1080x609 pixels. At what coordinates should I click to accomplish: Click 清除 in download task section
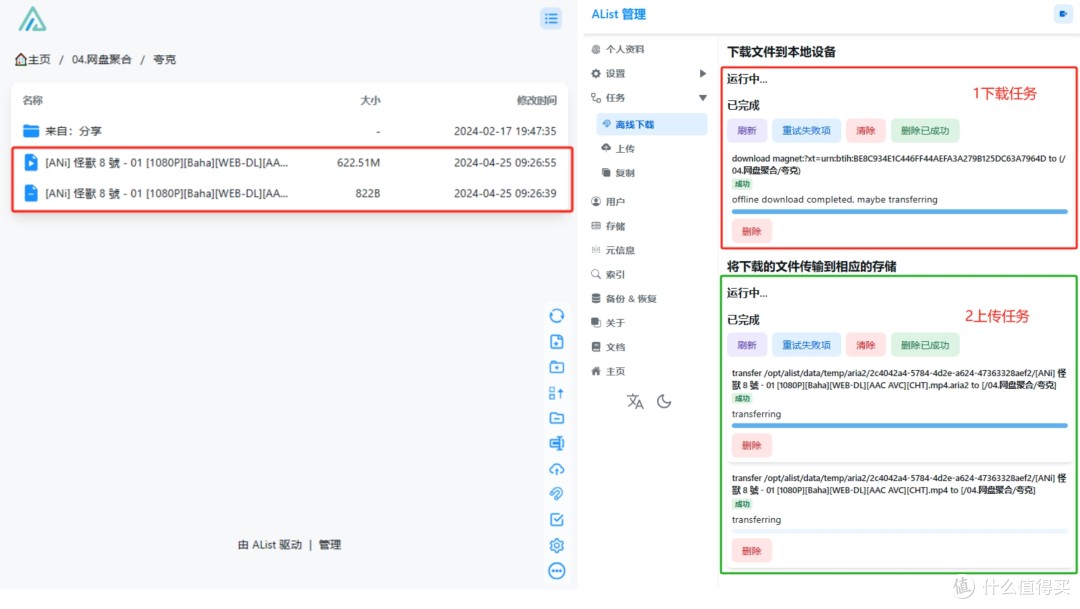click(x=865, y=130)
